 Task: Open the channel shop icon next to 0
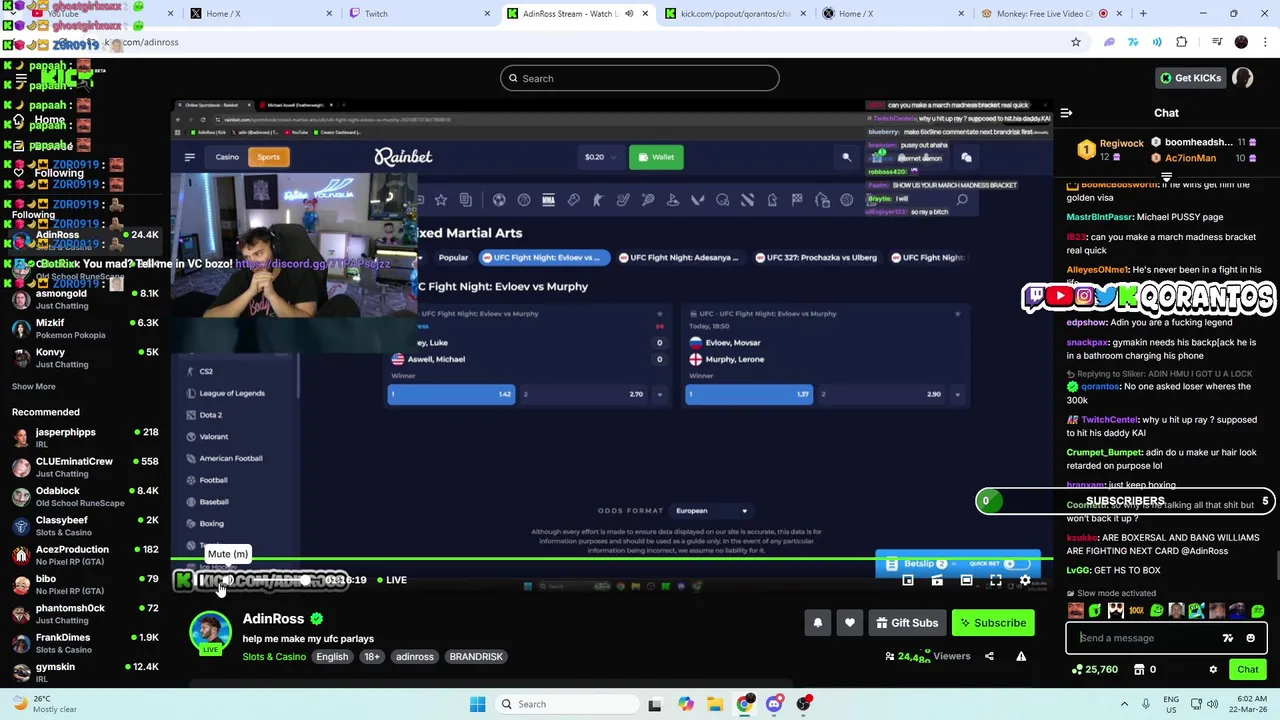pyautogui.click(x=1139, y=670)
